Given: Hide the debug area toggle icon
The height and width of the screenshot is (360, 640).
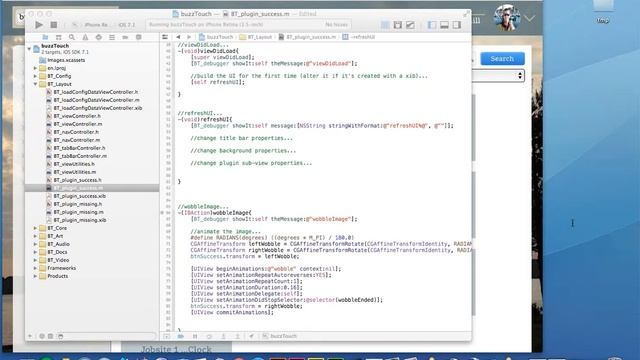Looking at the screenshot, I should coord(167,336).
